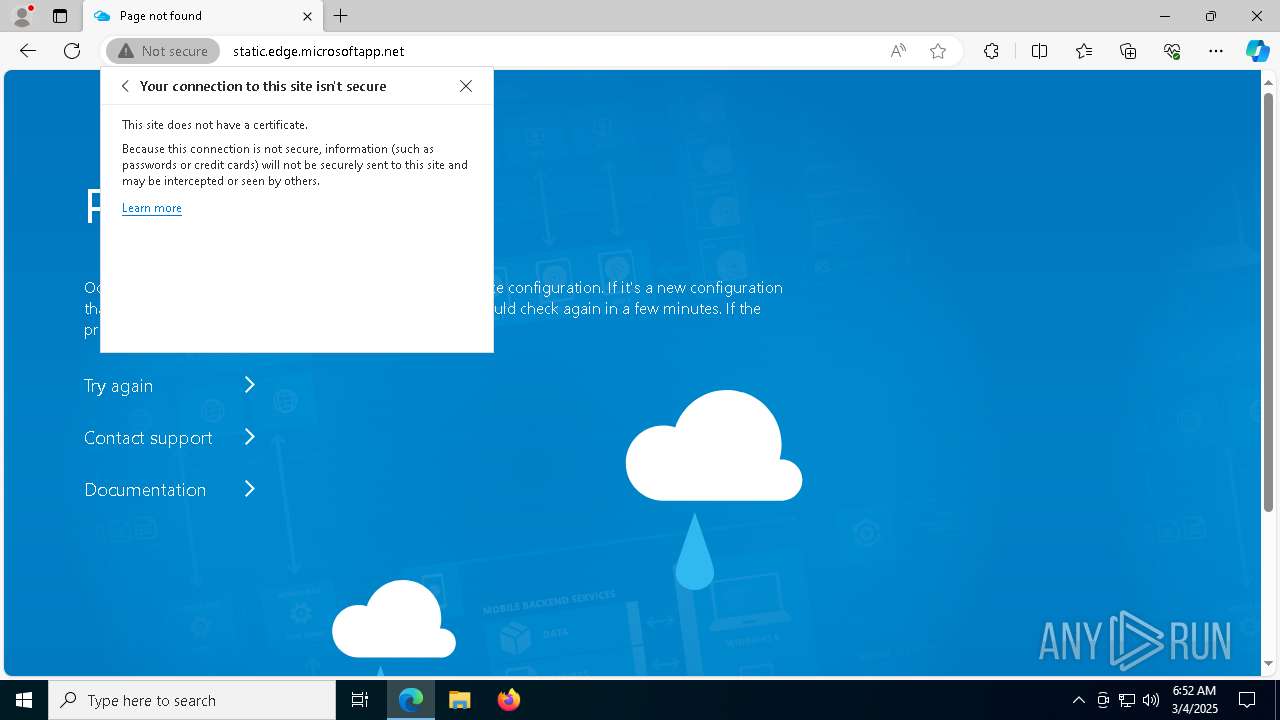This screenshot has height=720, width=1280.
Task: Click the page vertical scrollbar thumb
Action: point(1268,302)
